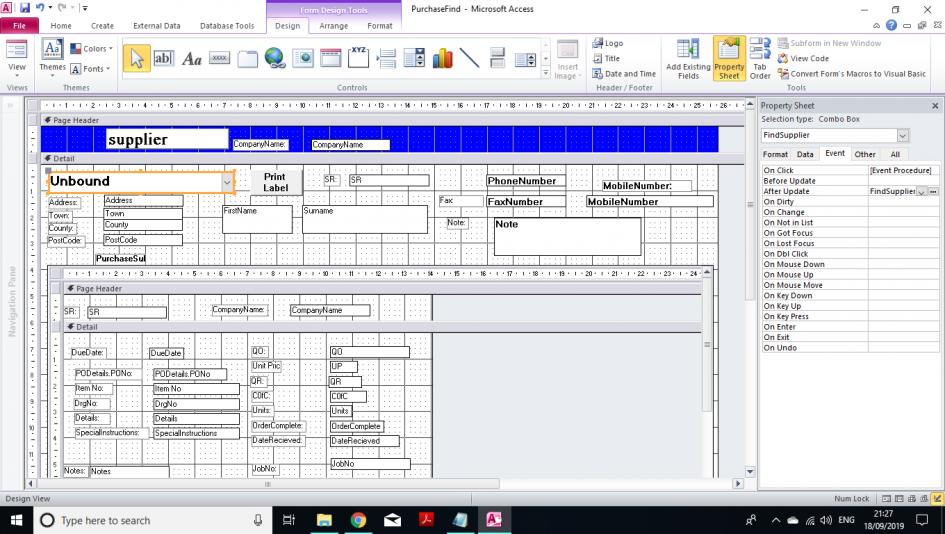Select the Print Label button on form
The width and height of the screenshot is (945, 534).
275,182
